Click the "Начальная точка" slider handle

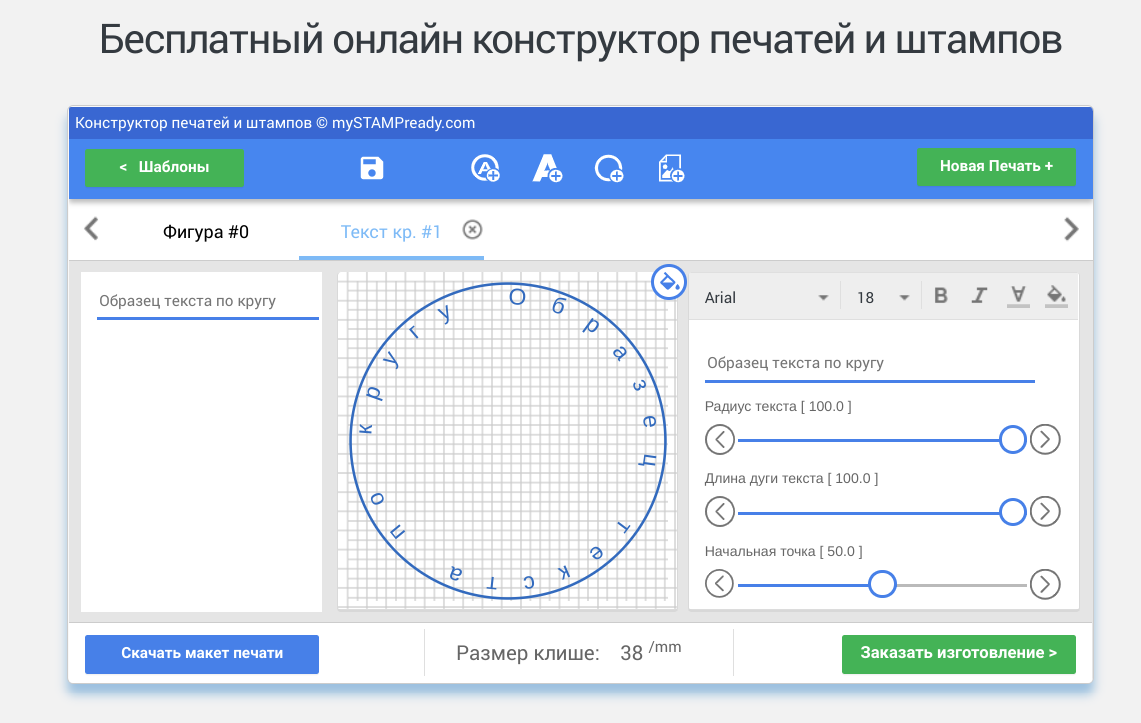[x=882, y=583]
